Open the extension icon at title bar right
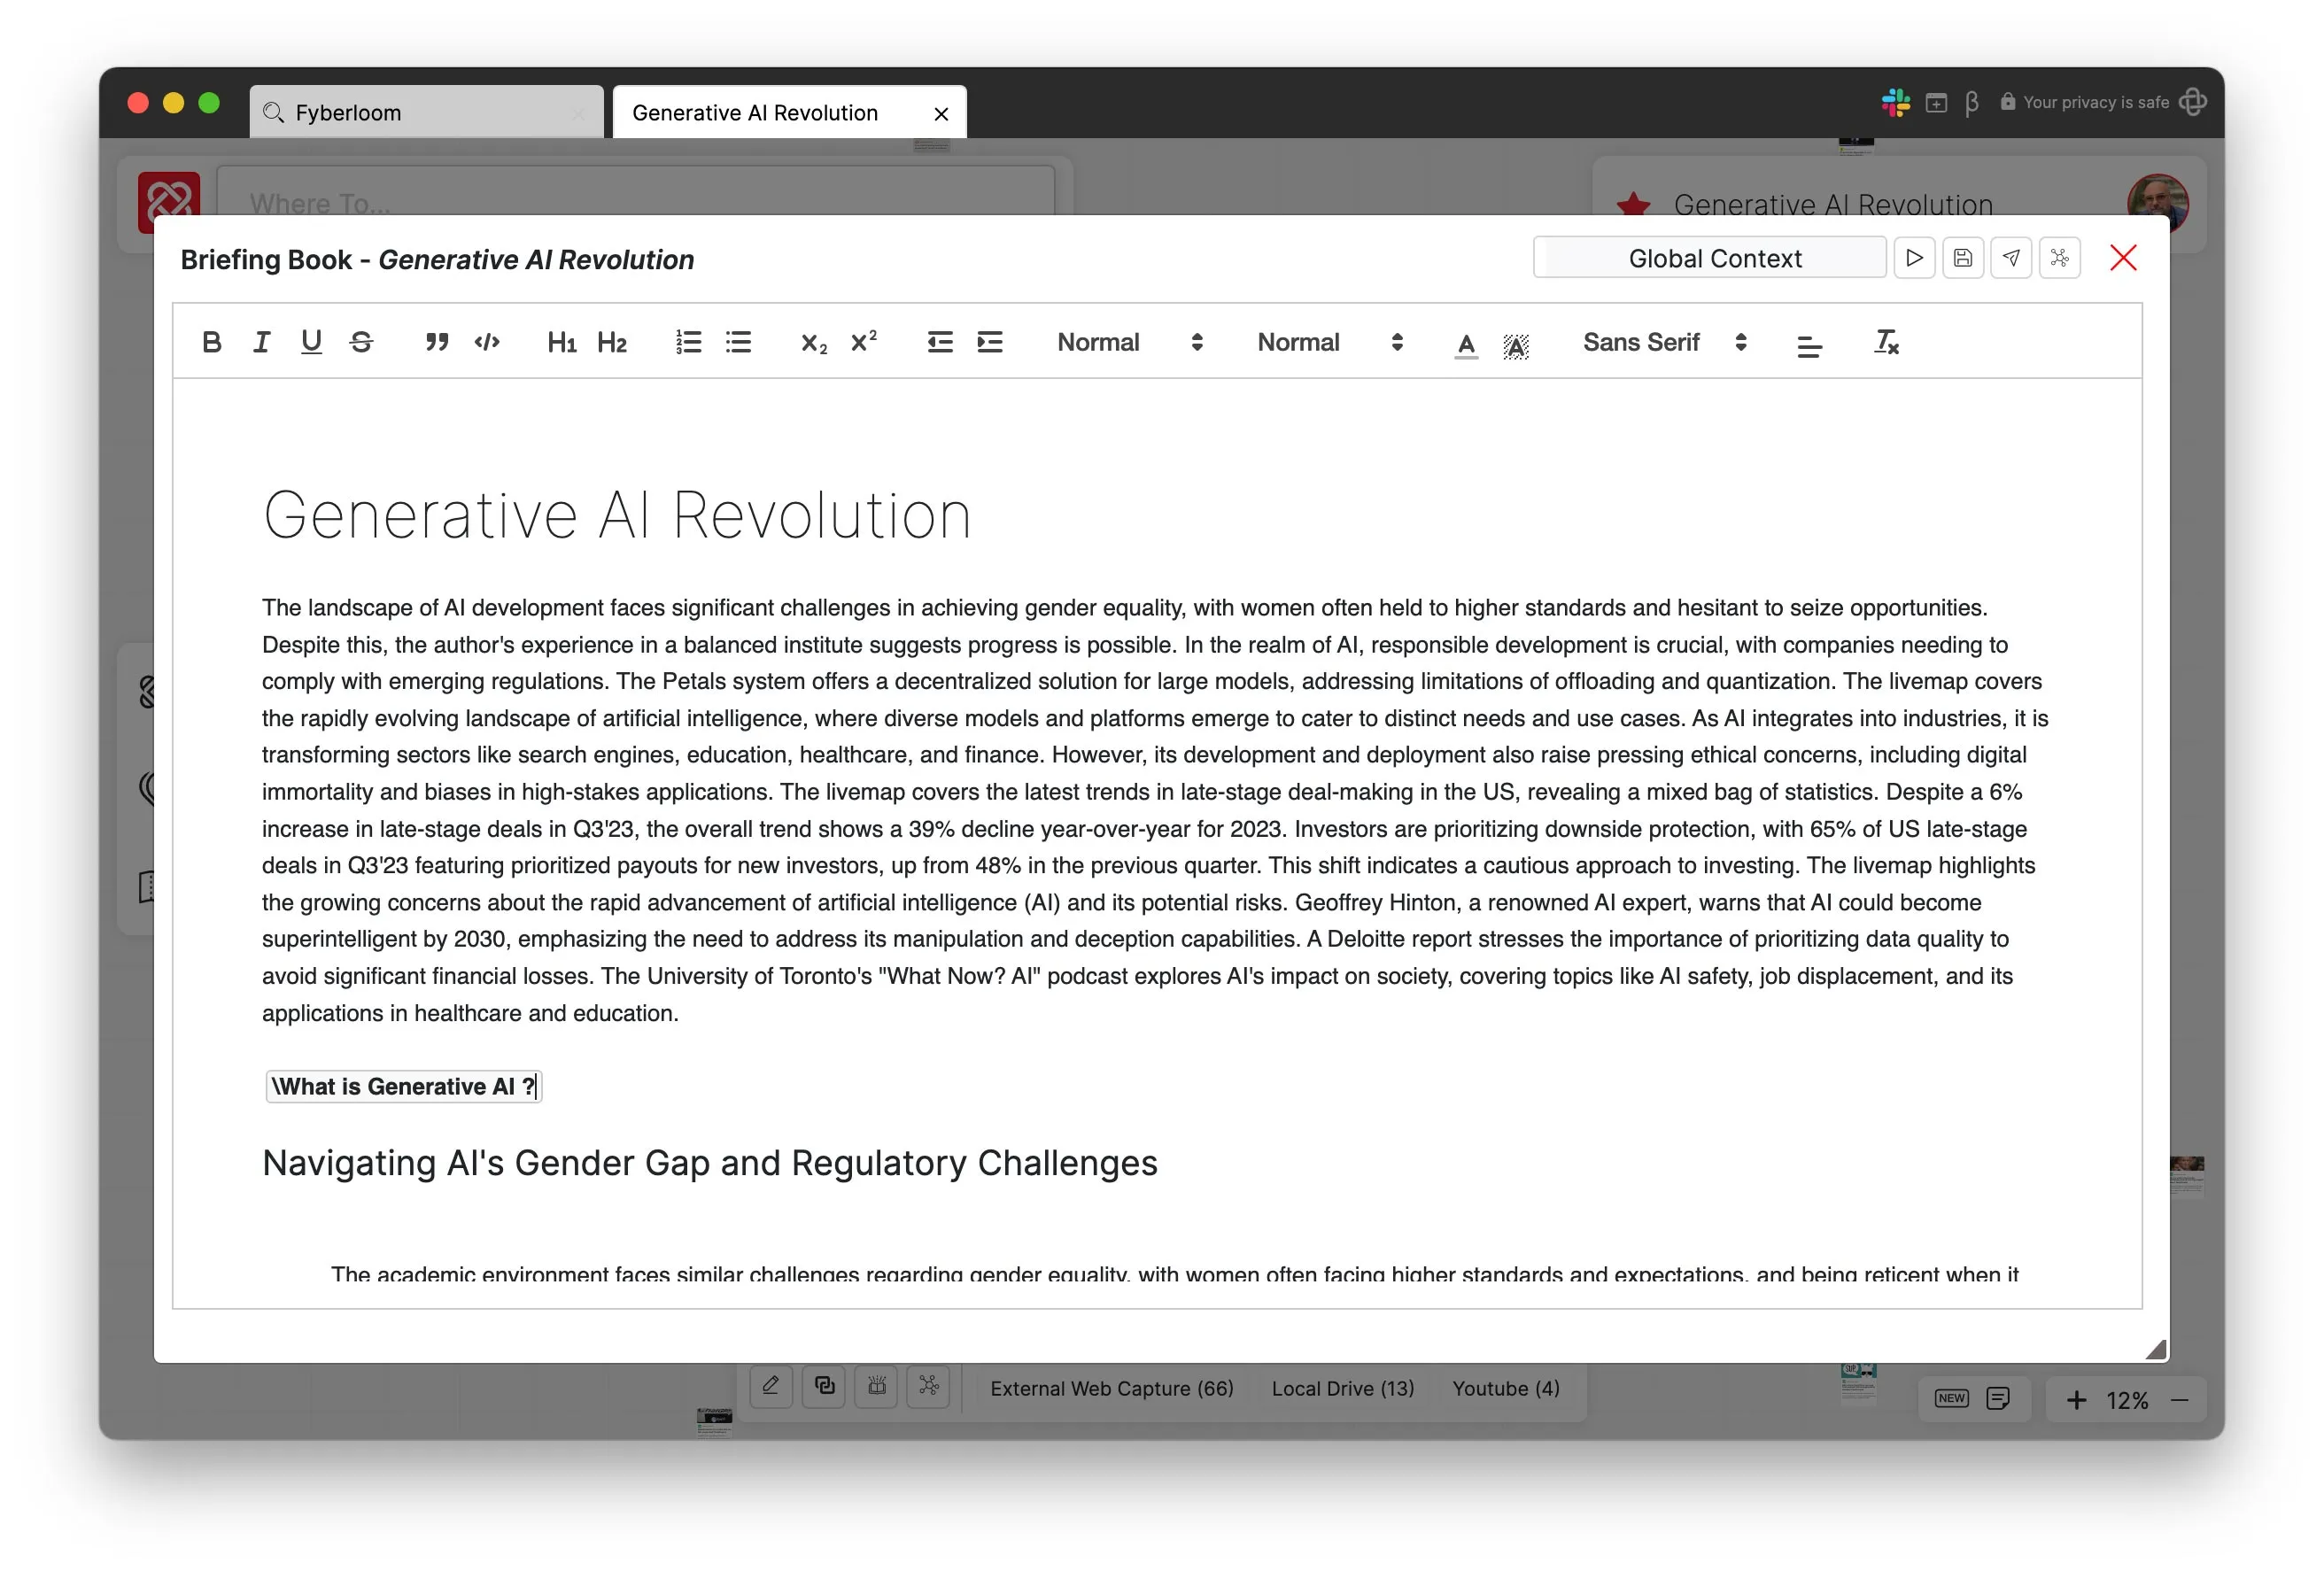Screen dimensions: 2324x1571 coord(2192,102)
